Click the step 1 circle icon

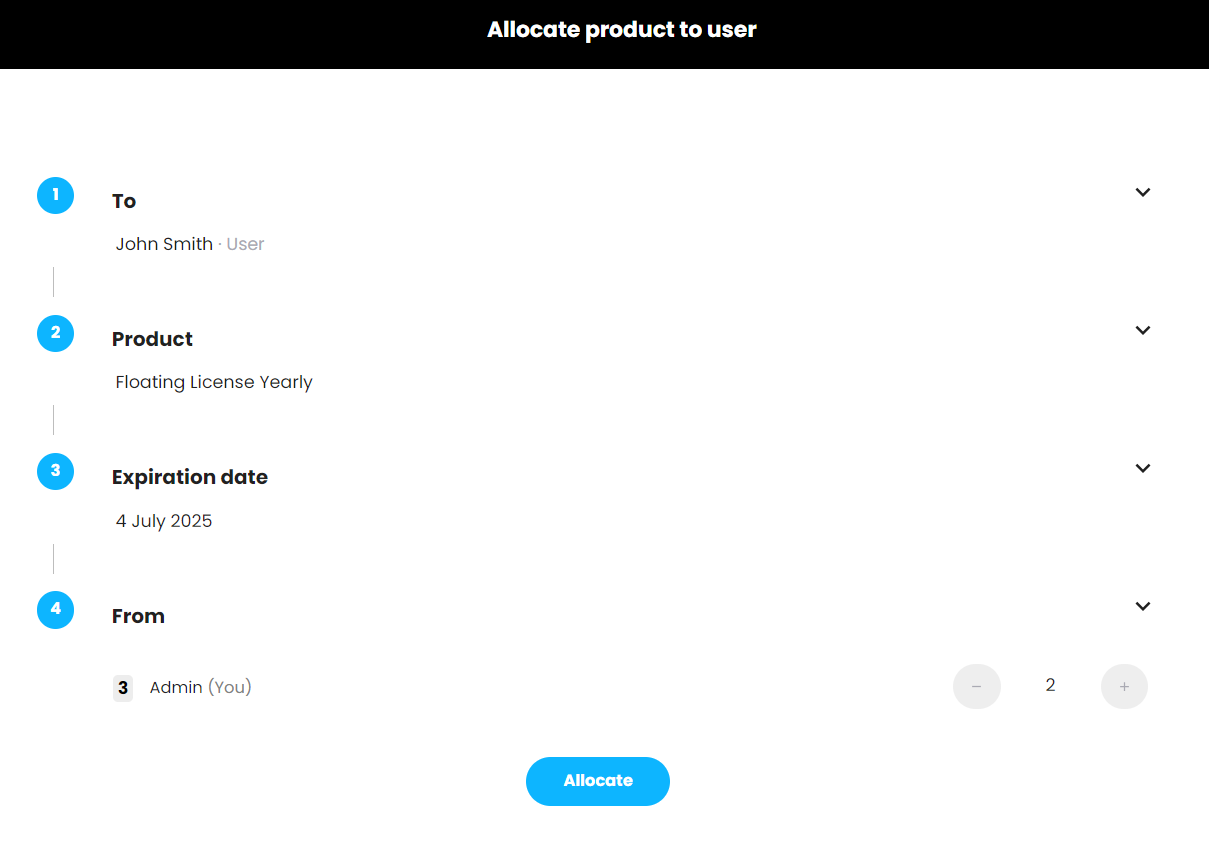(55, 195)
